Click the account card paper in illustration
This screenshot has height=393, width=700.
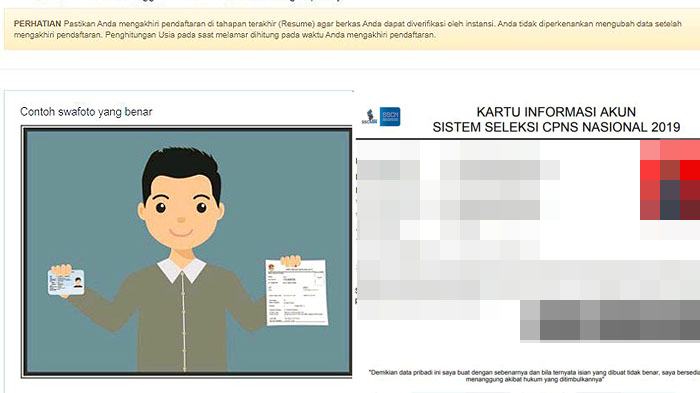[x=297, y=292]
